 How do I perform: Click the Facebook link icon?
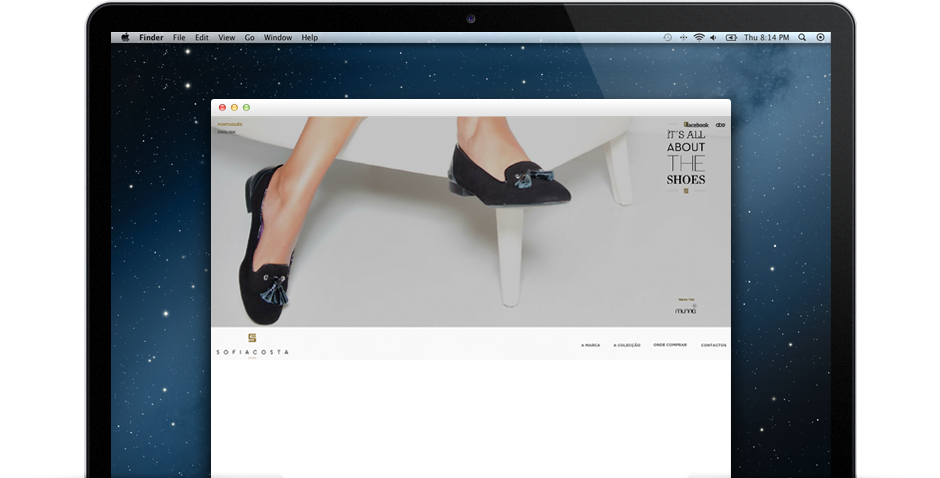point(696,124)
